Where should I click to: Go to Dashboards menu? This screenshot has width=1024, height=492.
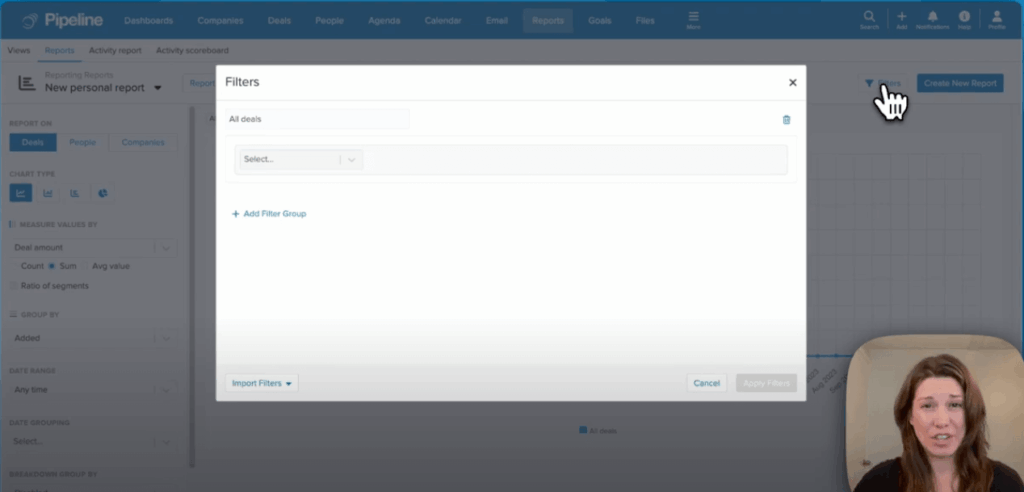148,21
